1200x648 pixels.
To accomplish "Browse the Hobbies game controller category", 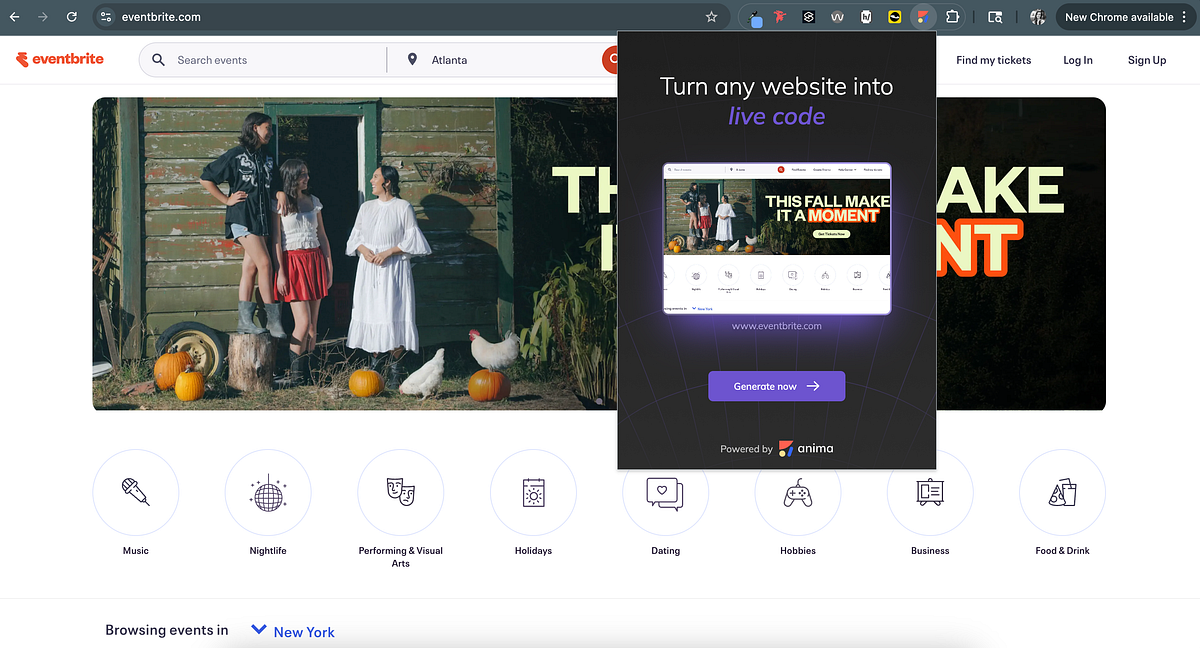I will 798,493.
